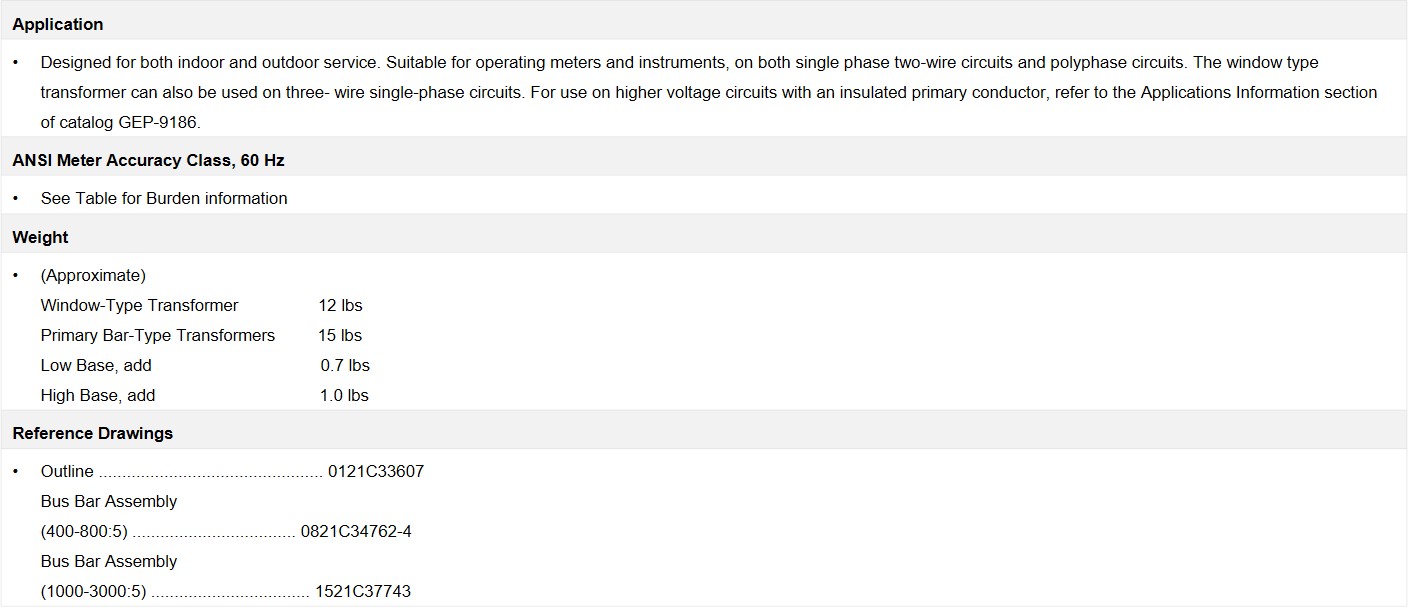The width and height of the screenshot is (1408, 612).
Task: Click the Weight section header
Action: coord(41,237)
